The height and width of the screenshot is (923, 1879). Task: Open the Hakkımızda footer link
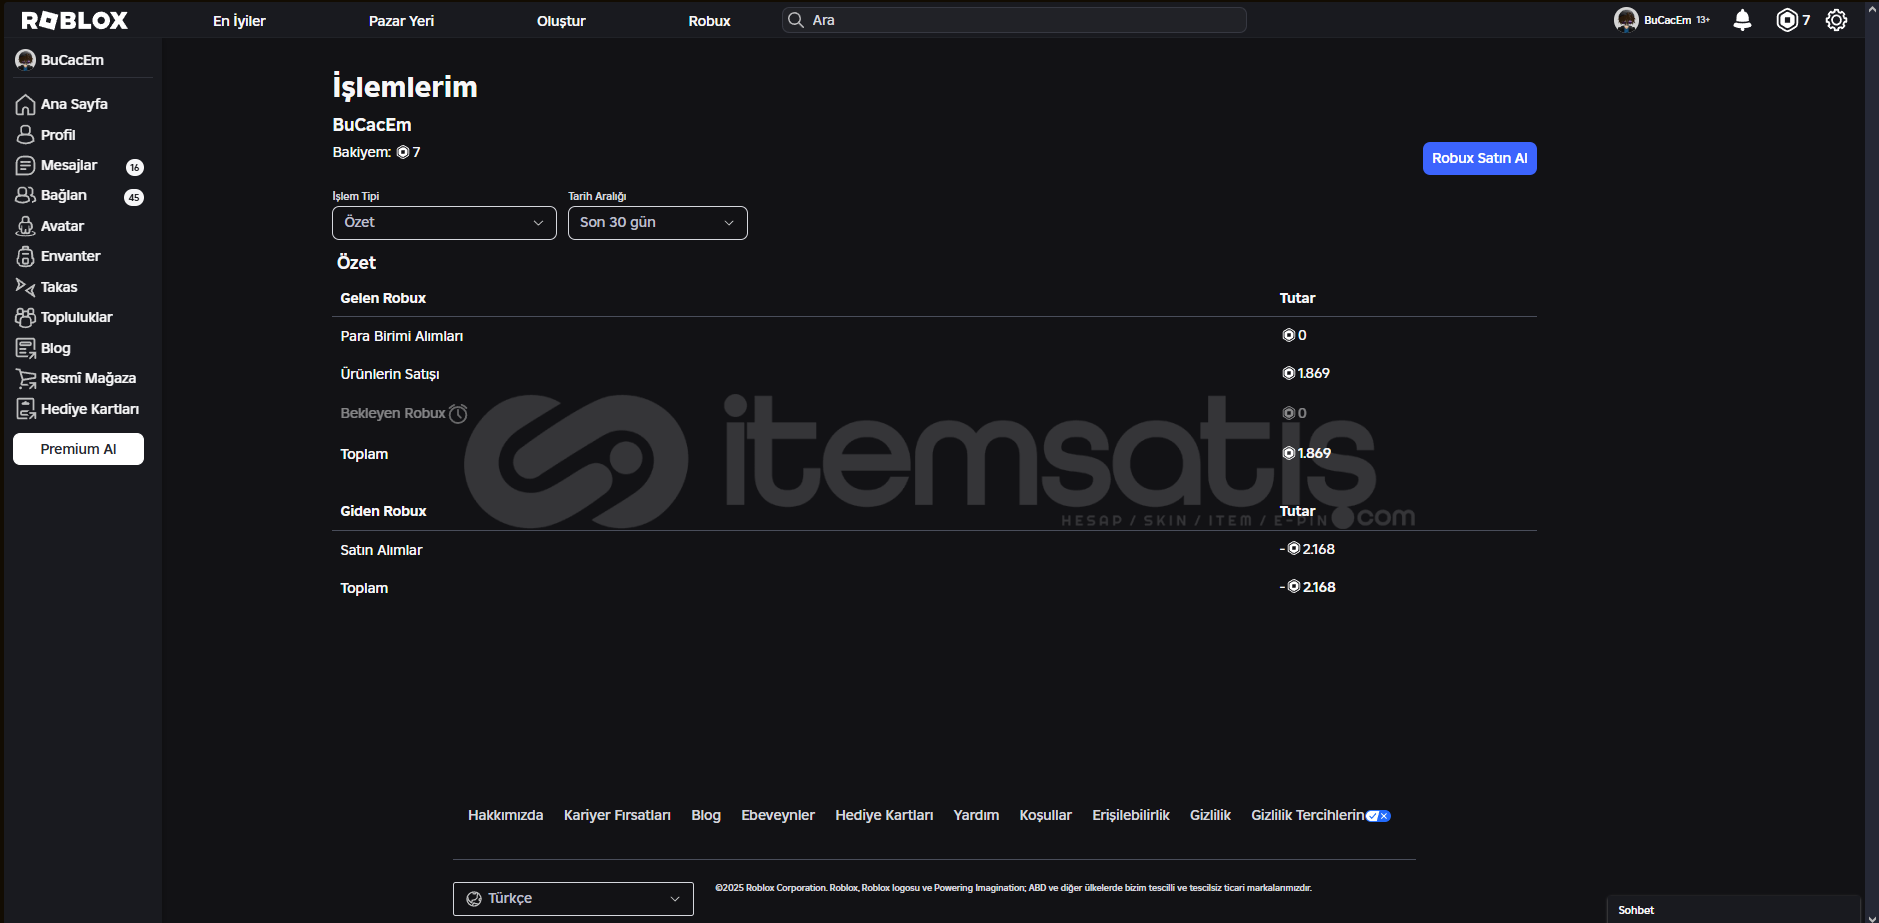tap(506, 815)
